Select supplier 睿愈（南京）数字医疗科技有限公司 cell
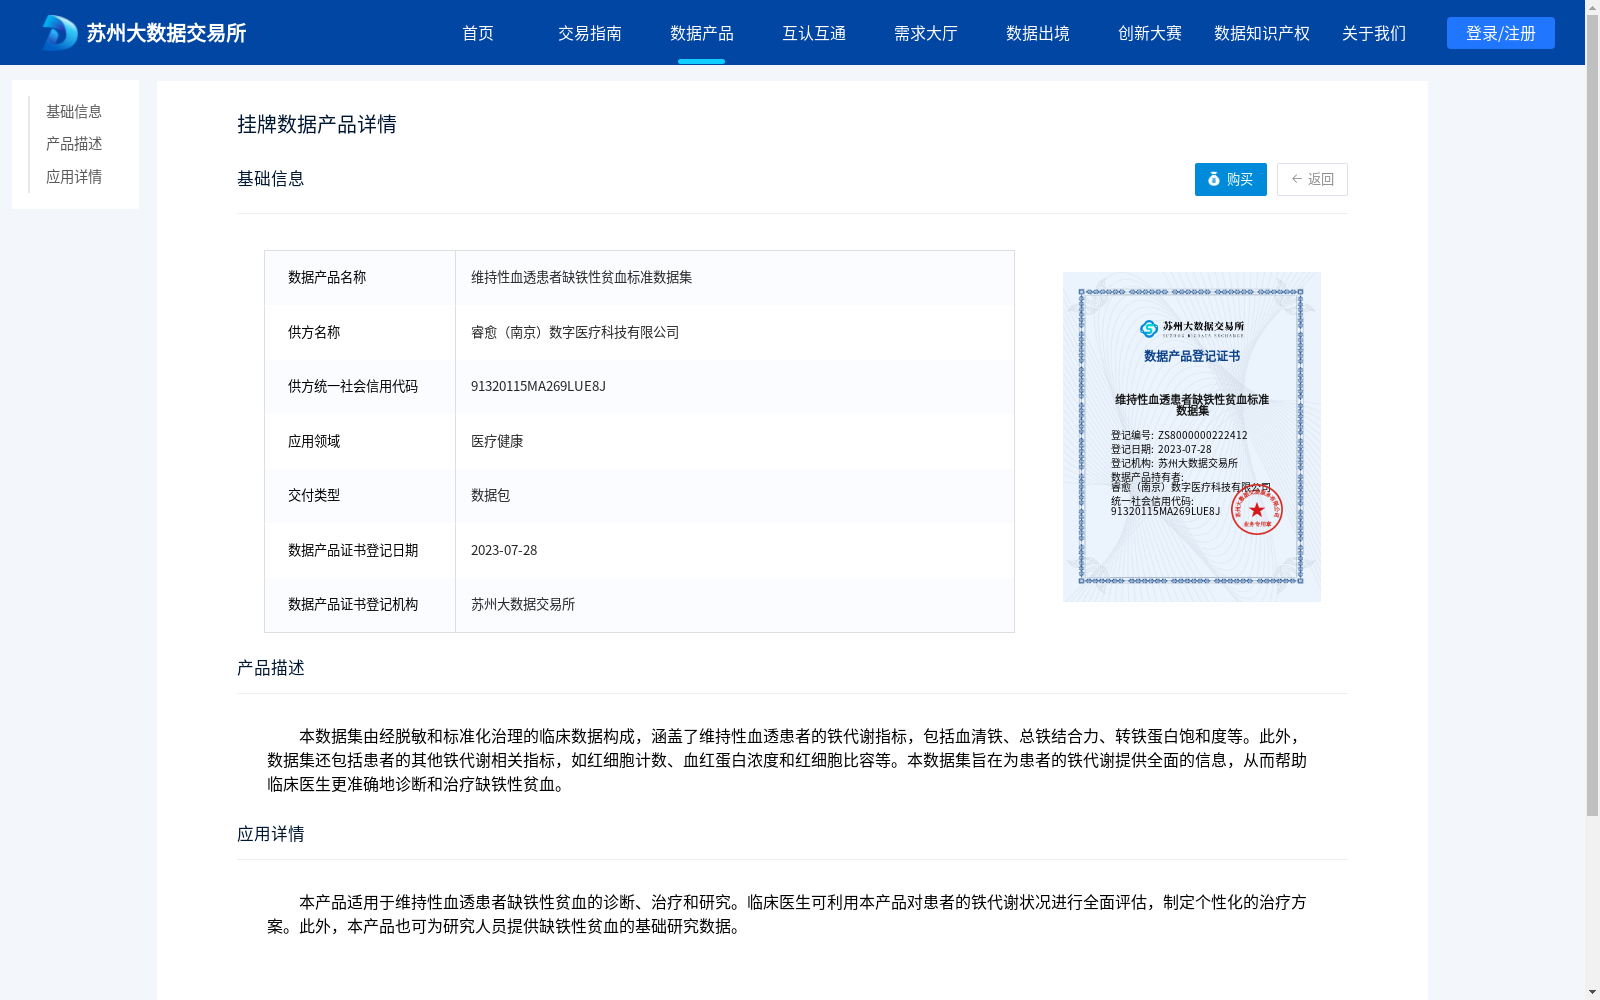 point(735,332)
